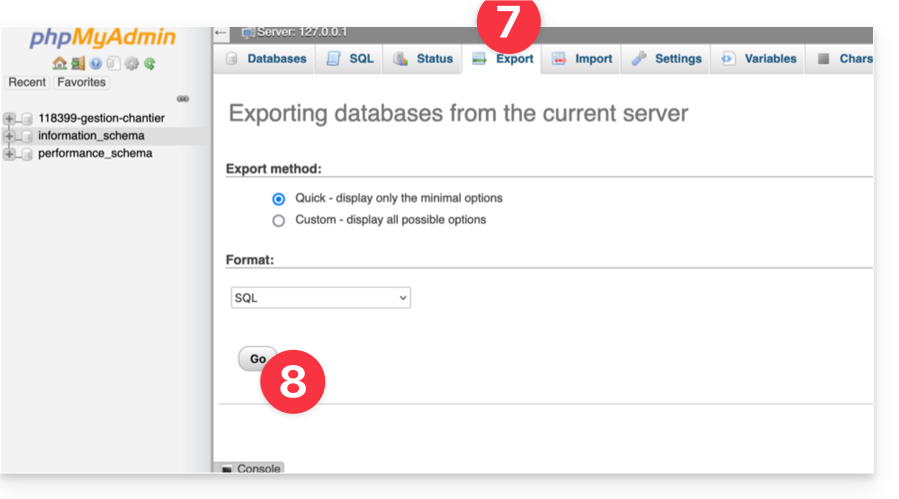Screen dimensions: 899x499
Task: Open the SQL format dropdown
Action: tap(320, 298)
